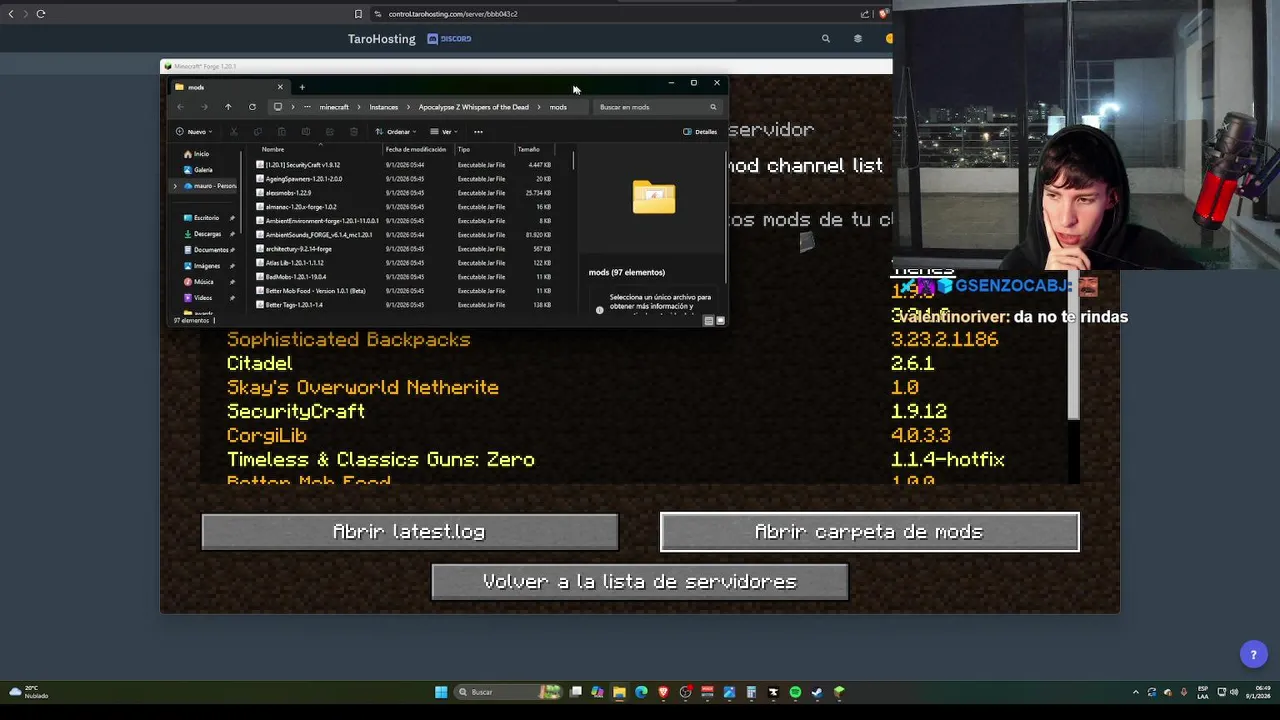
Task: Click minecraft in the breadcrumb path
Action: click(334, 107)
